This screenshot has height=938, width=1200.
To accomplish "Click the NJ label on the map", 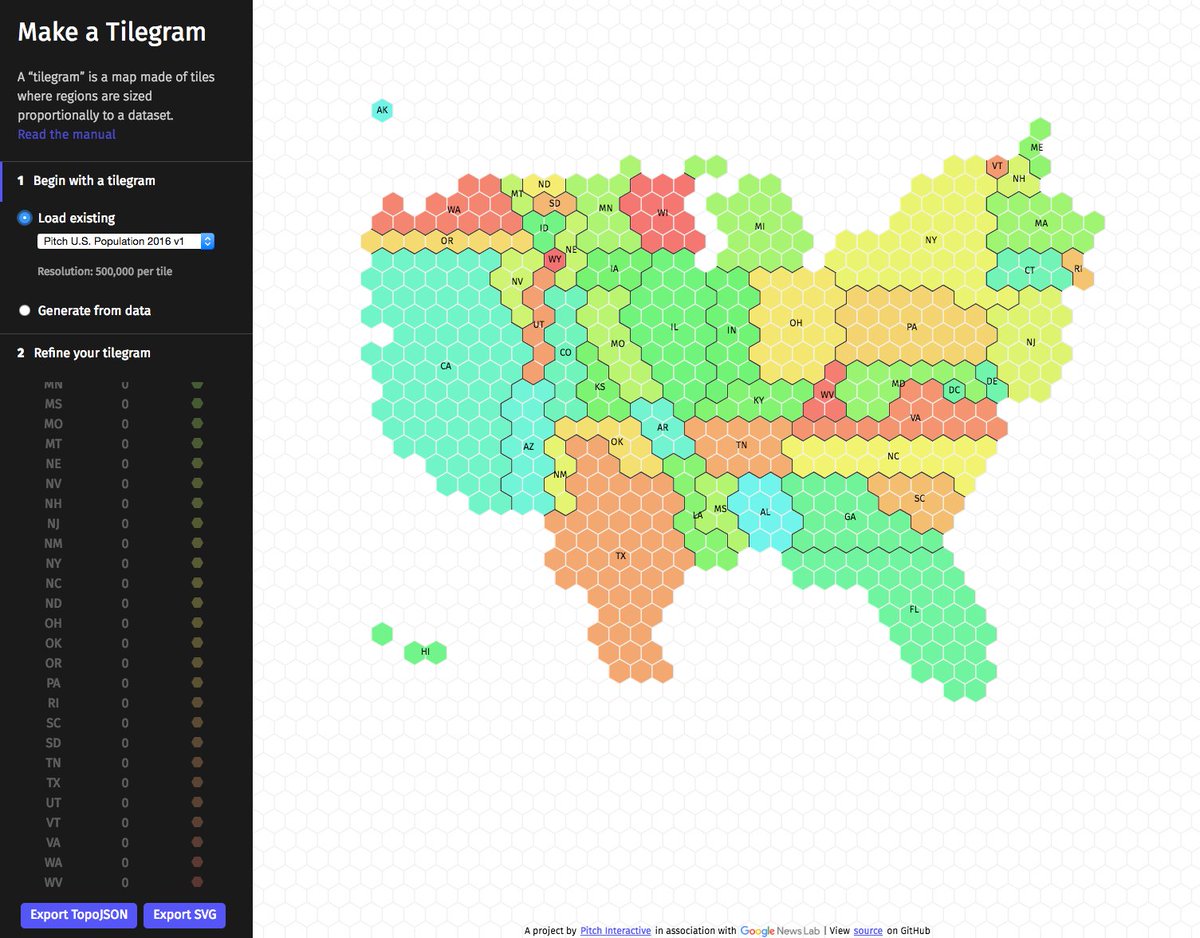I will [x=1031, y=342].
